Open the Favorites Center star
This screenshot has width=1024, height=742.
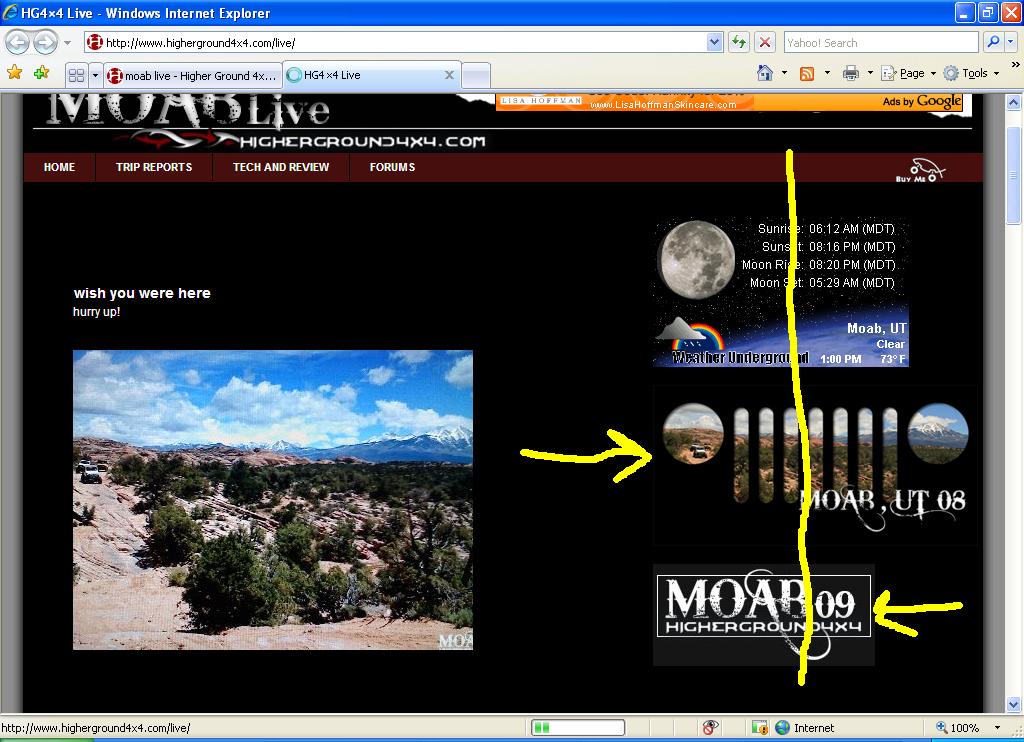coord(14,73)
